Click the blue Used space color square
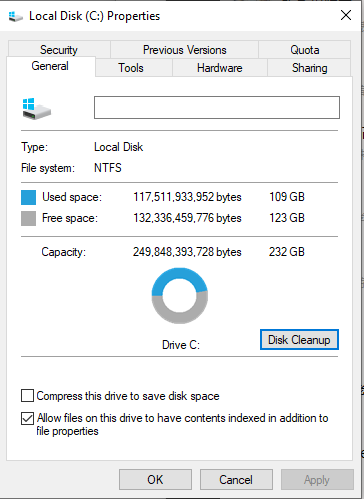 tap(28, 197)
